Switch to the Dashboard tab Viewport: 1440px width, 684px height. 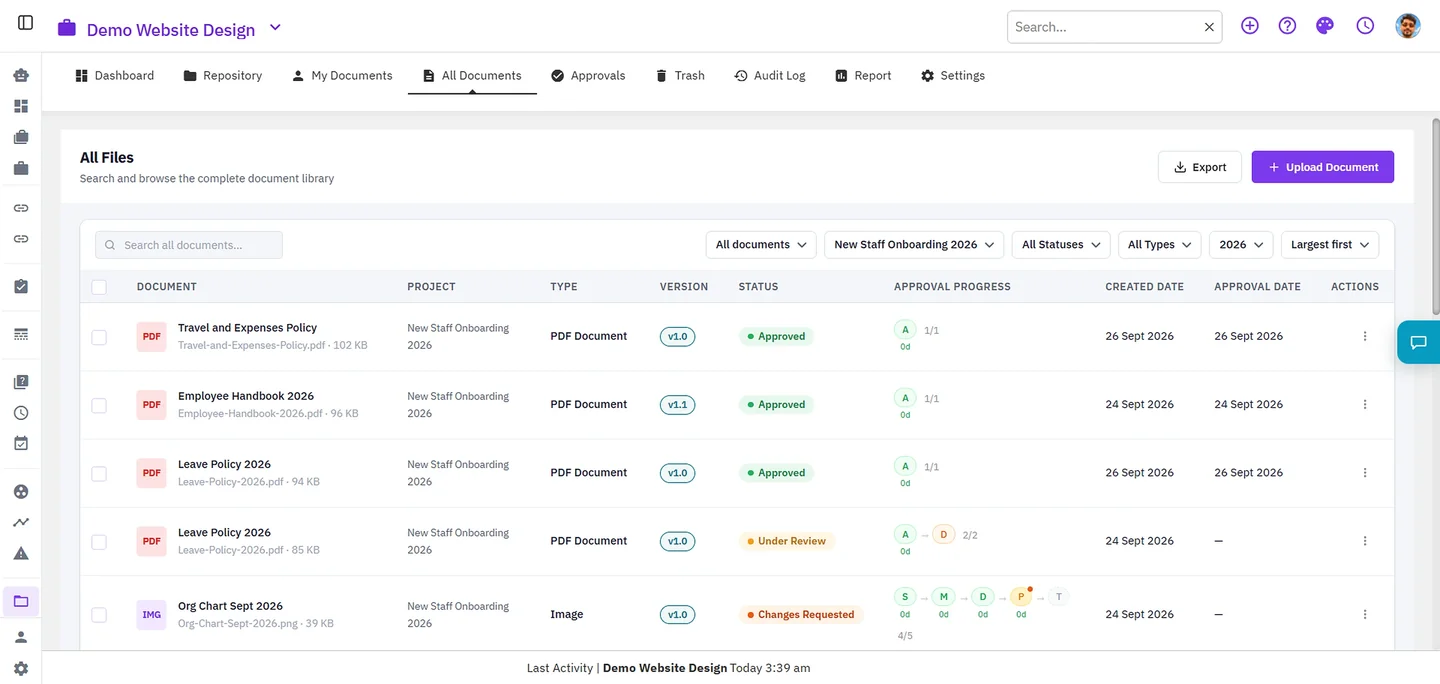(x=115, y=75)
